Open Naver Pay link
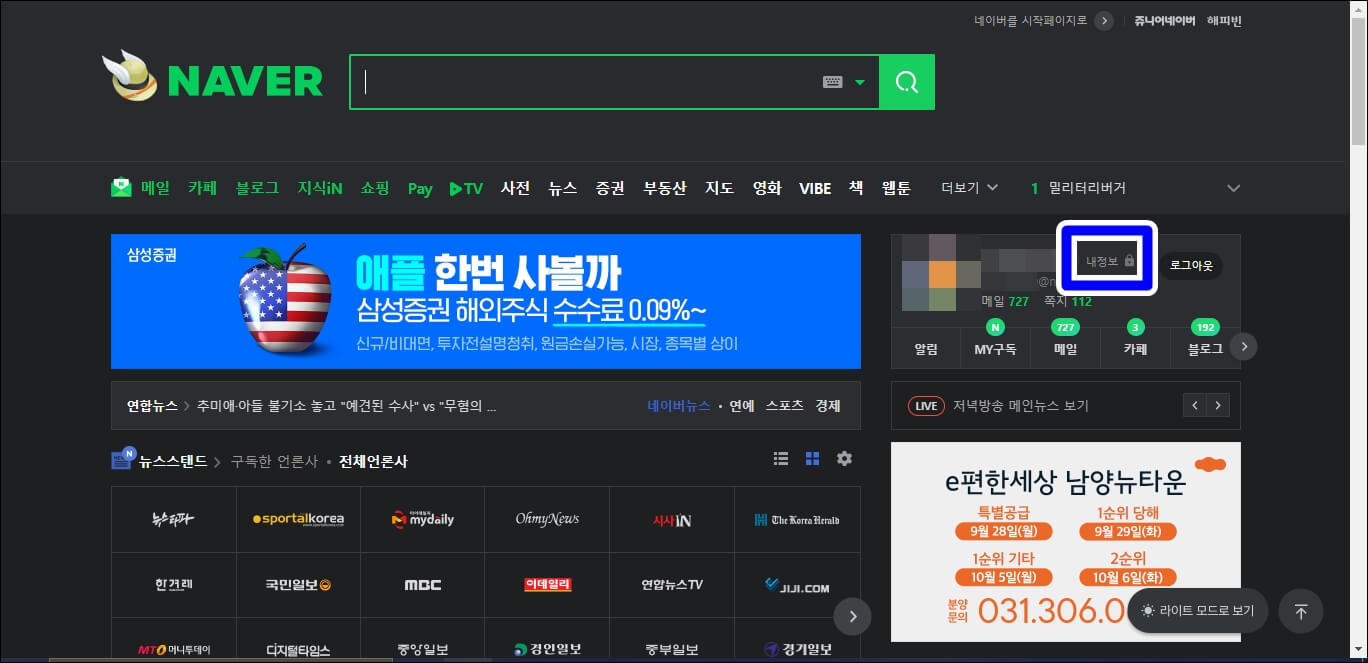Screen dimensions: 1368x663 pyautogui.click(x=420, y=189)
